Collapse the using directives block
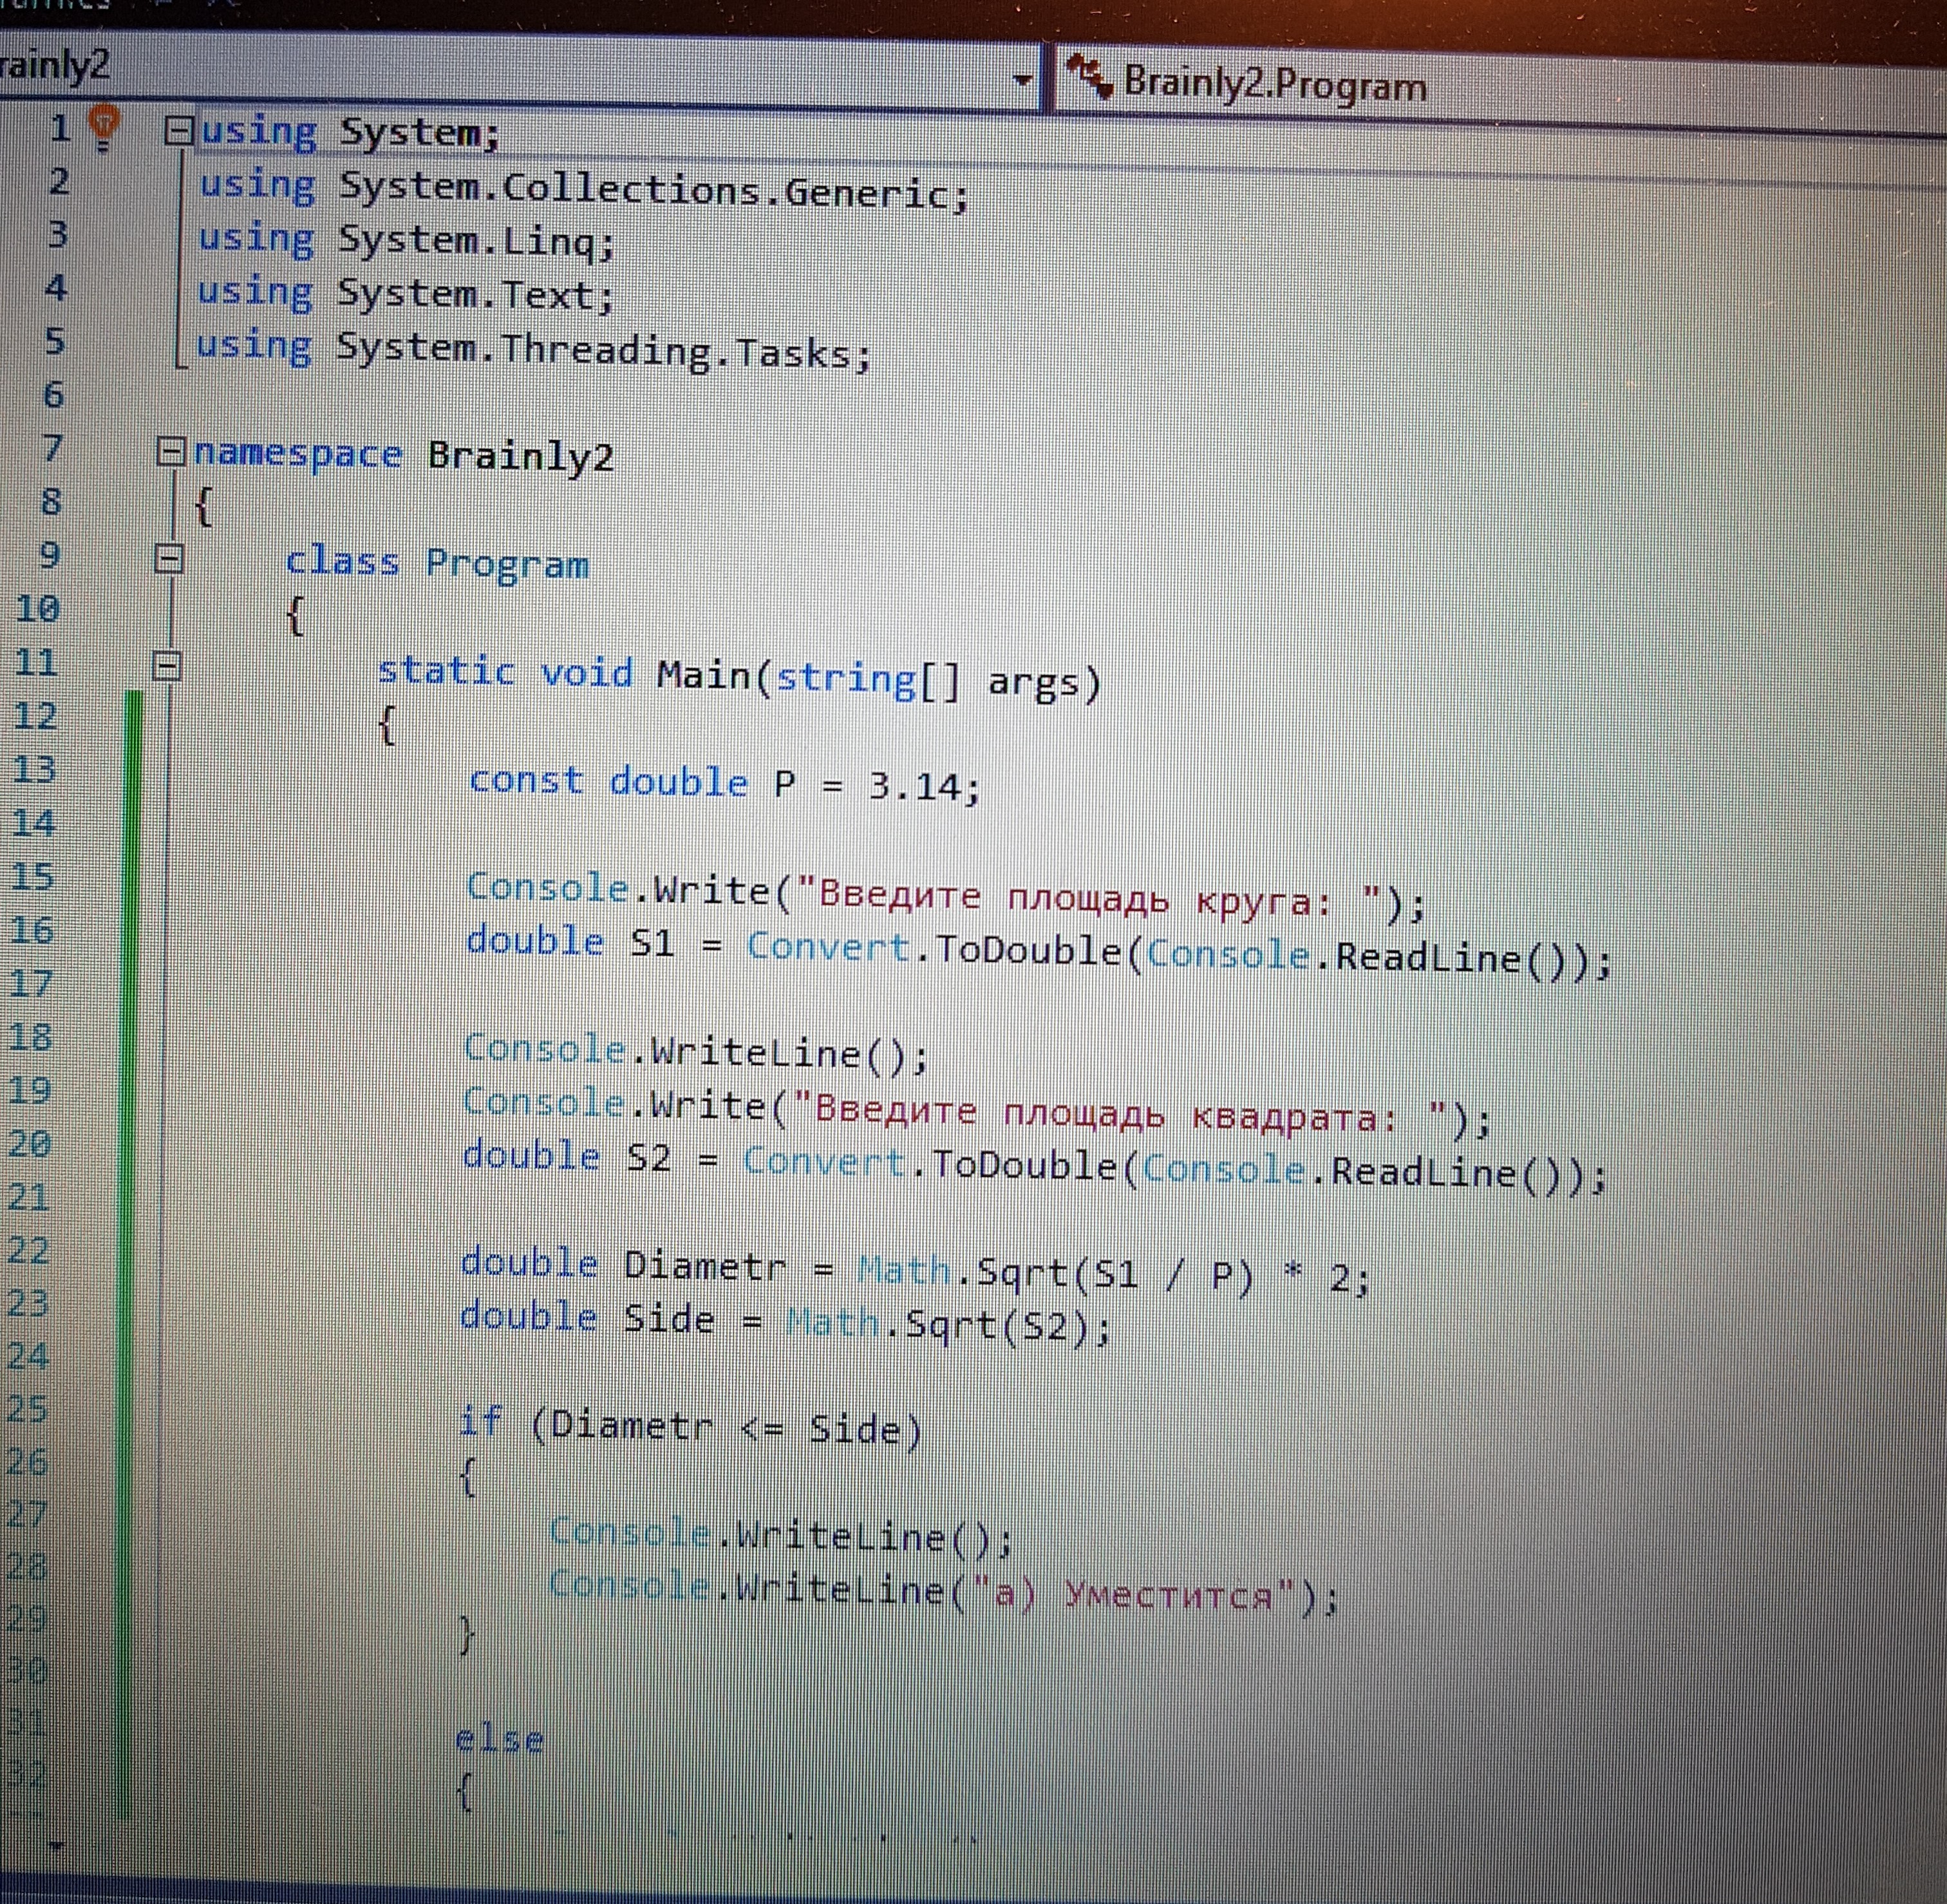Viewport: 1947px width, 1904px height. click(178, 131)
